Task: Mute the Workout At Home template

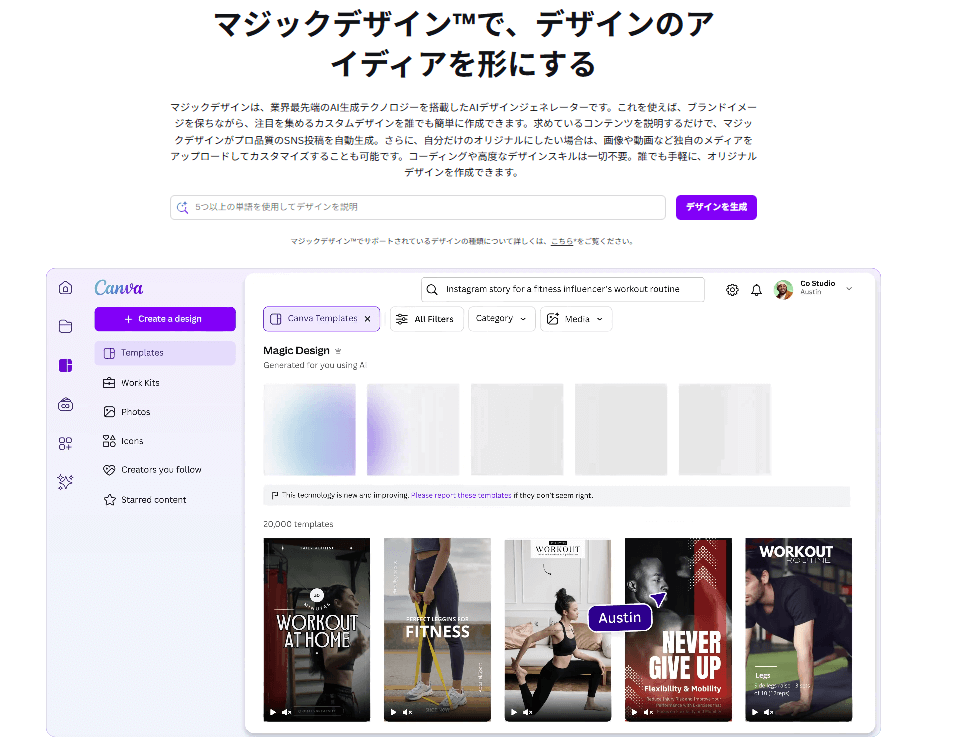Action: [x=286, y=712]
